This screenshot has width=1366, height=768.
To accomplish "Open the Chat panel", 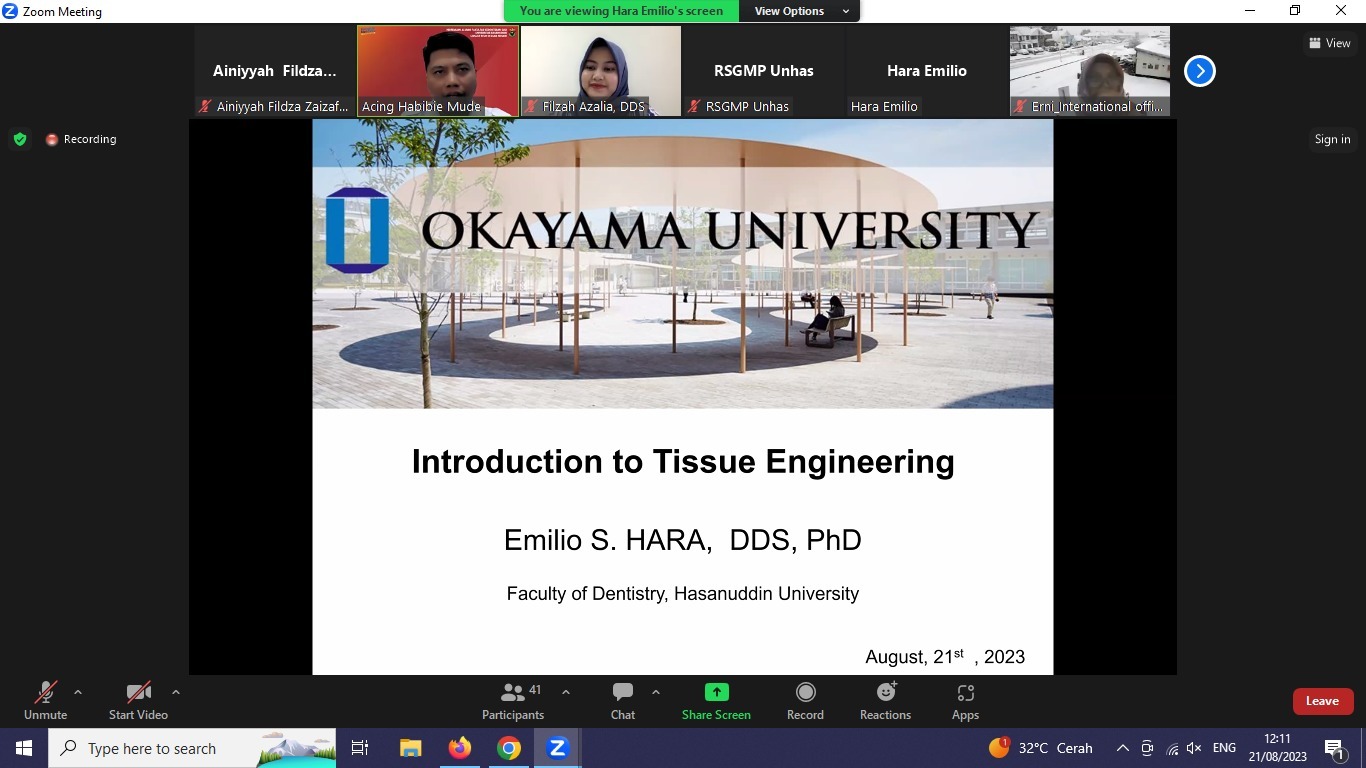I will click(623, 701).
